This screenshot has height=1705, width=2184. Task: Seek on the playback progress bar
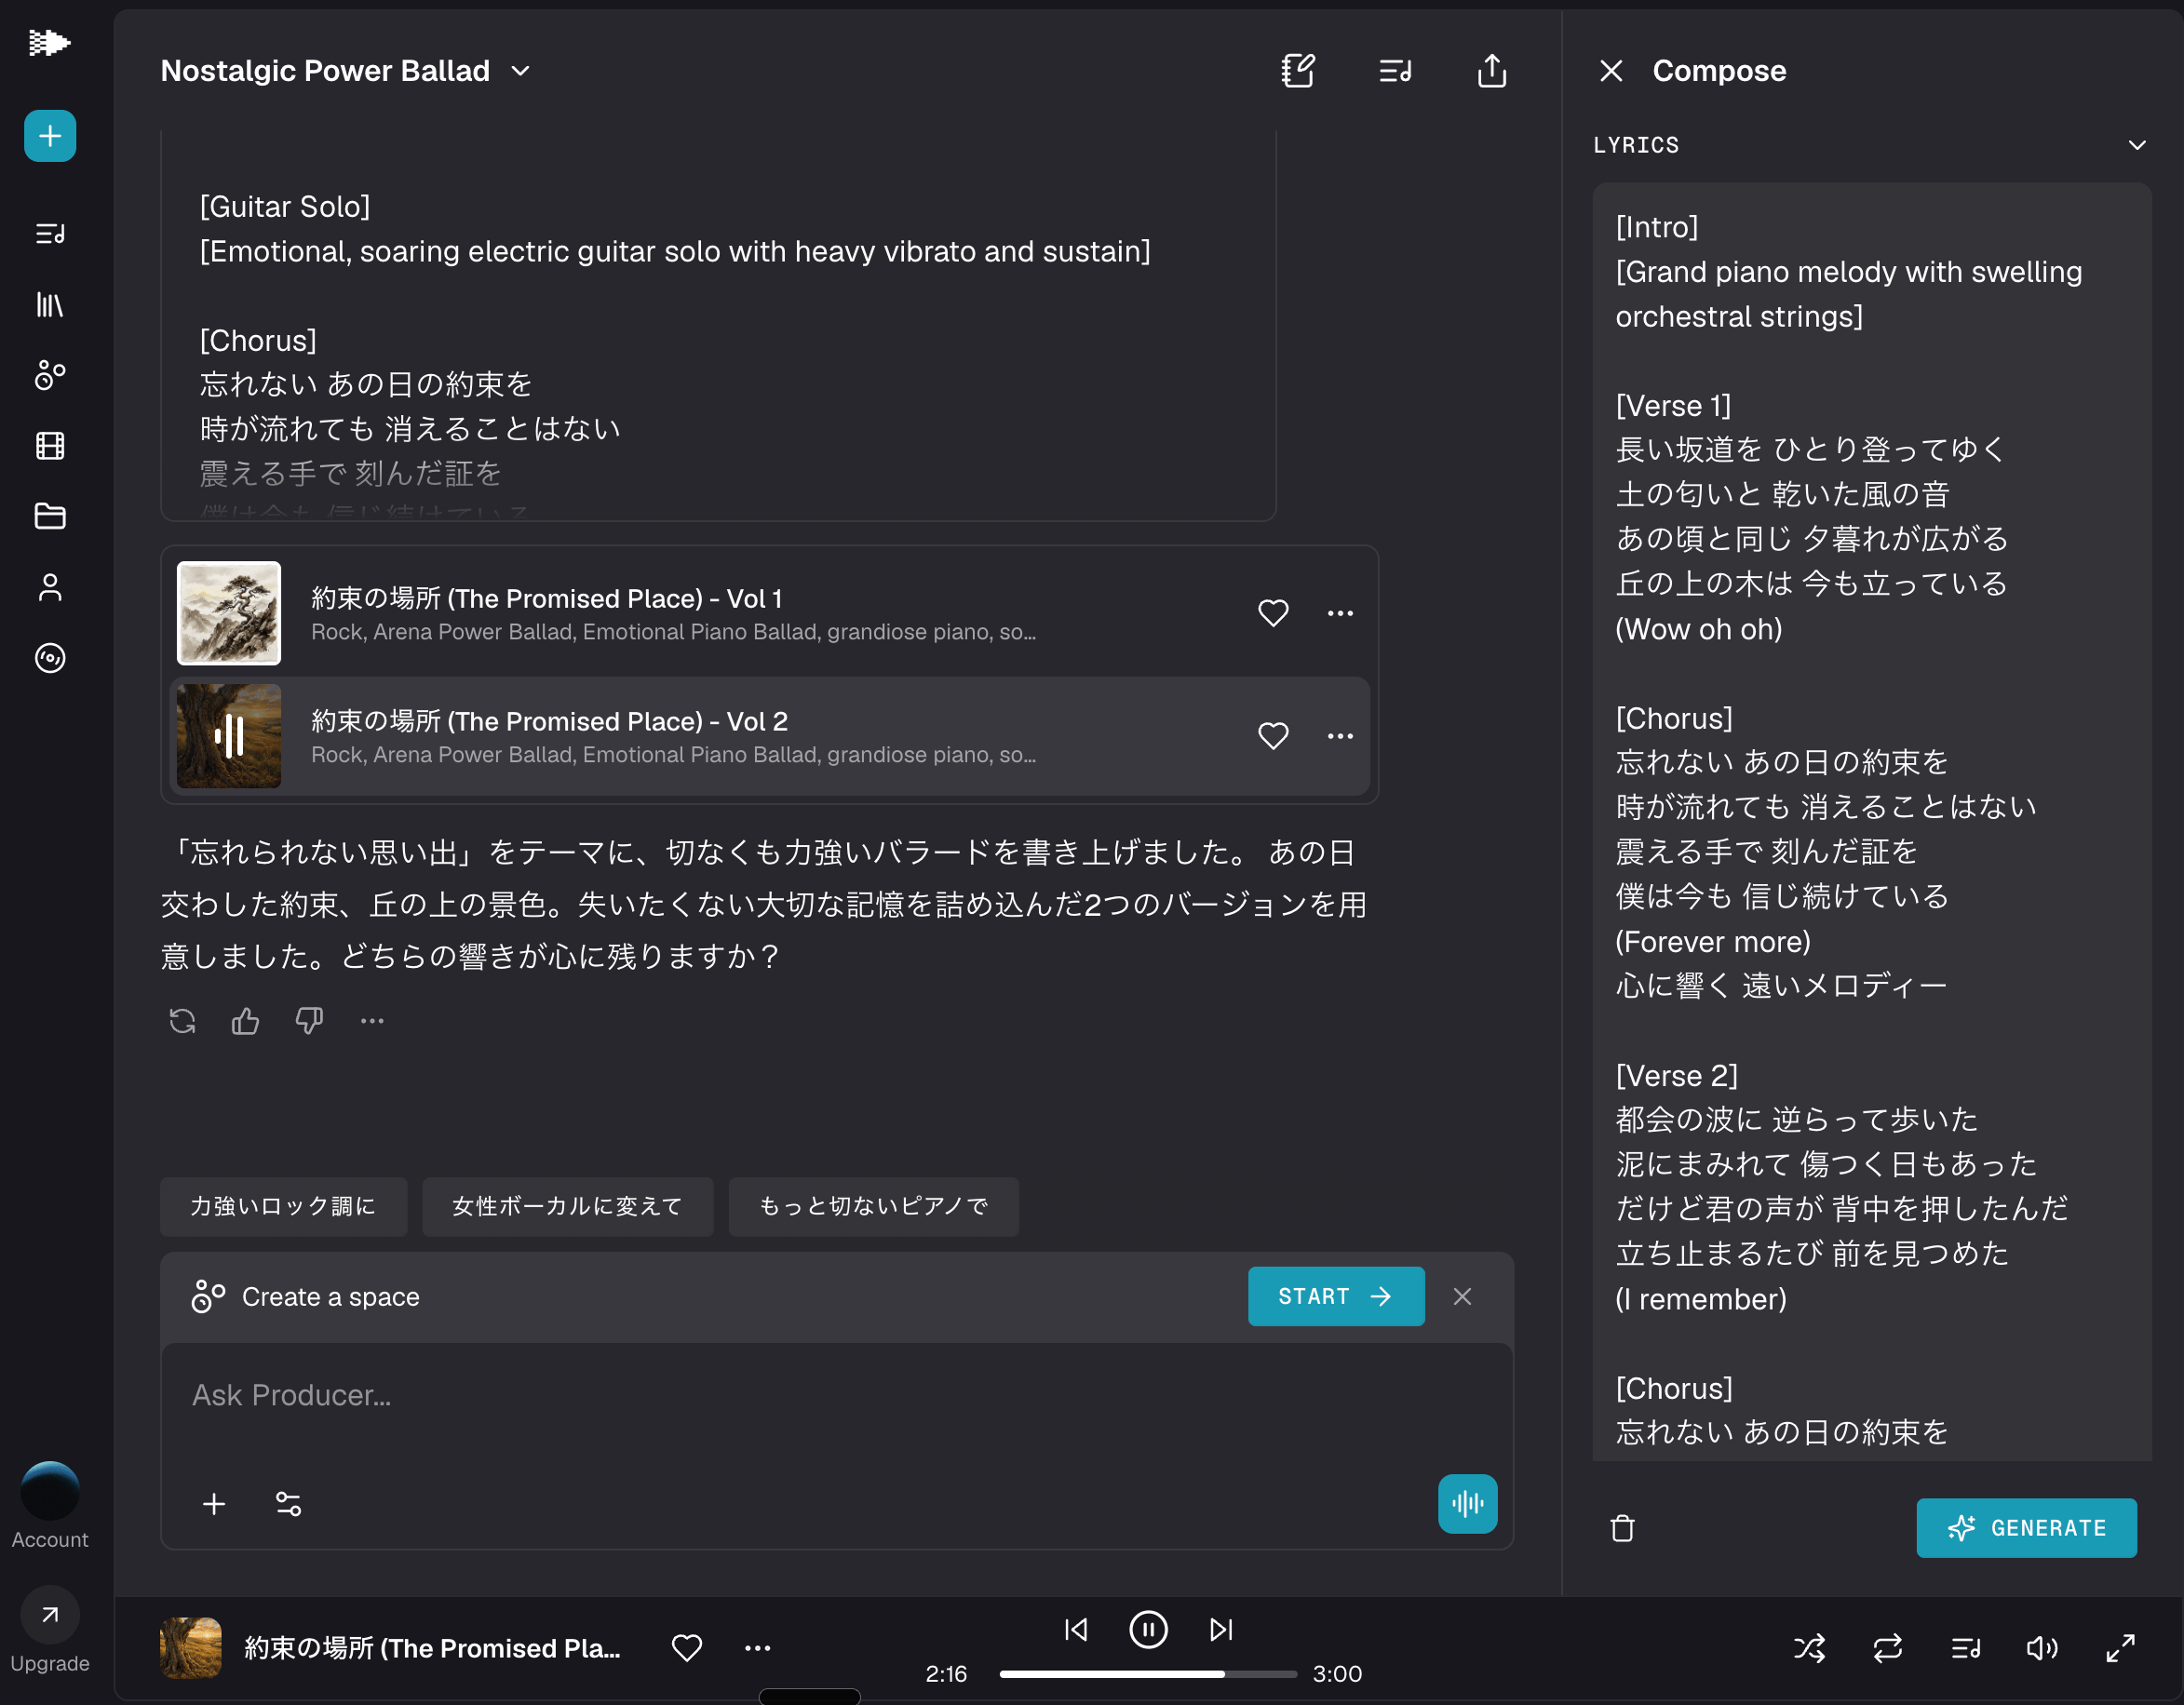1147,1674
